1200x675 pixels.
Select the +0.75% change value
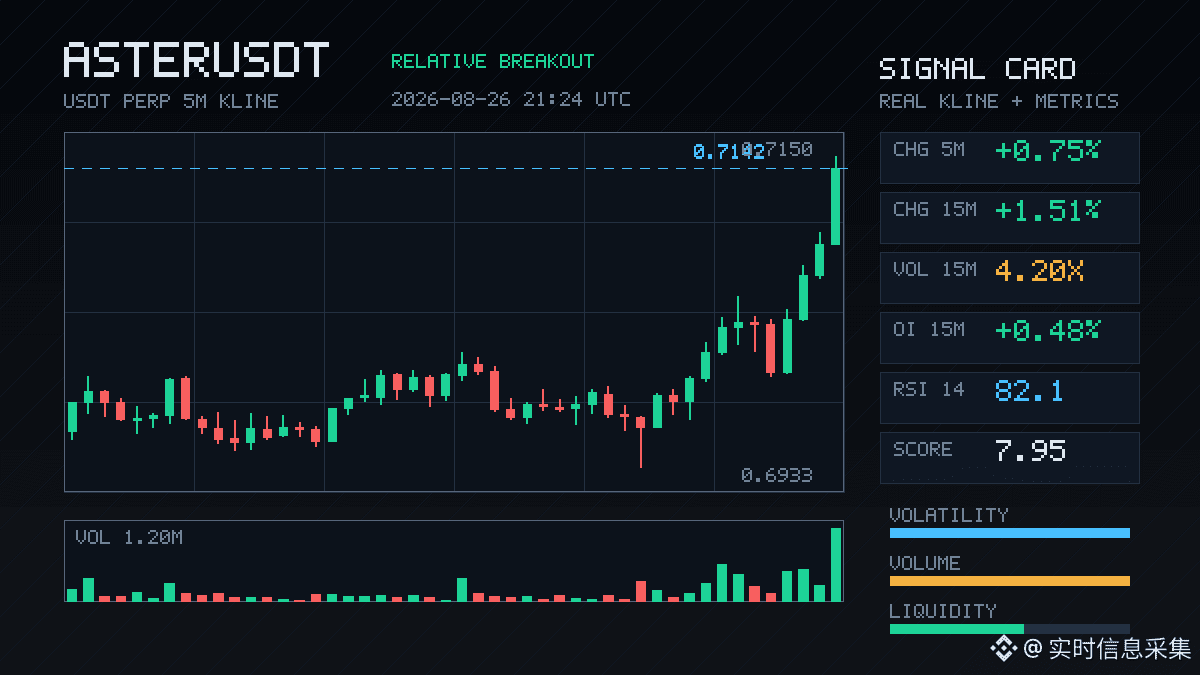pos(1047,151)
